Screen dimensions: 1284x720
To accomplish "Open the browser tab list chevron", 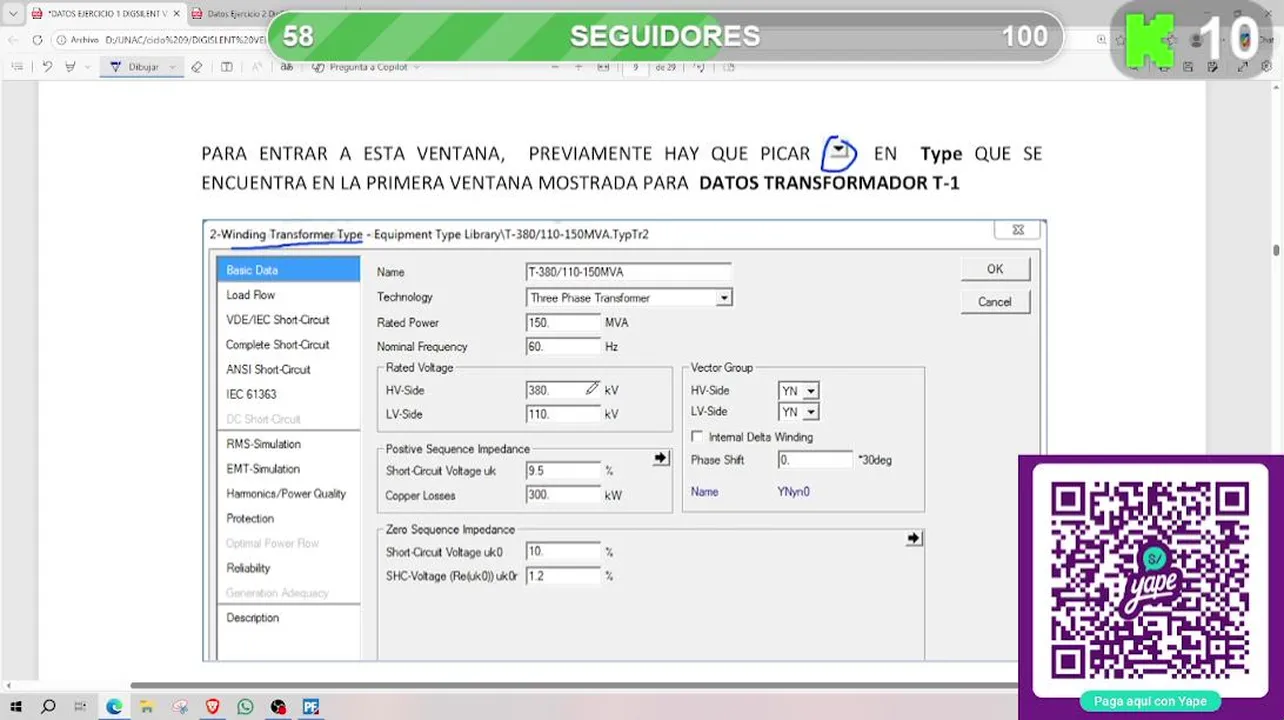I will coord(12,13).
